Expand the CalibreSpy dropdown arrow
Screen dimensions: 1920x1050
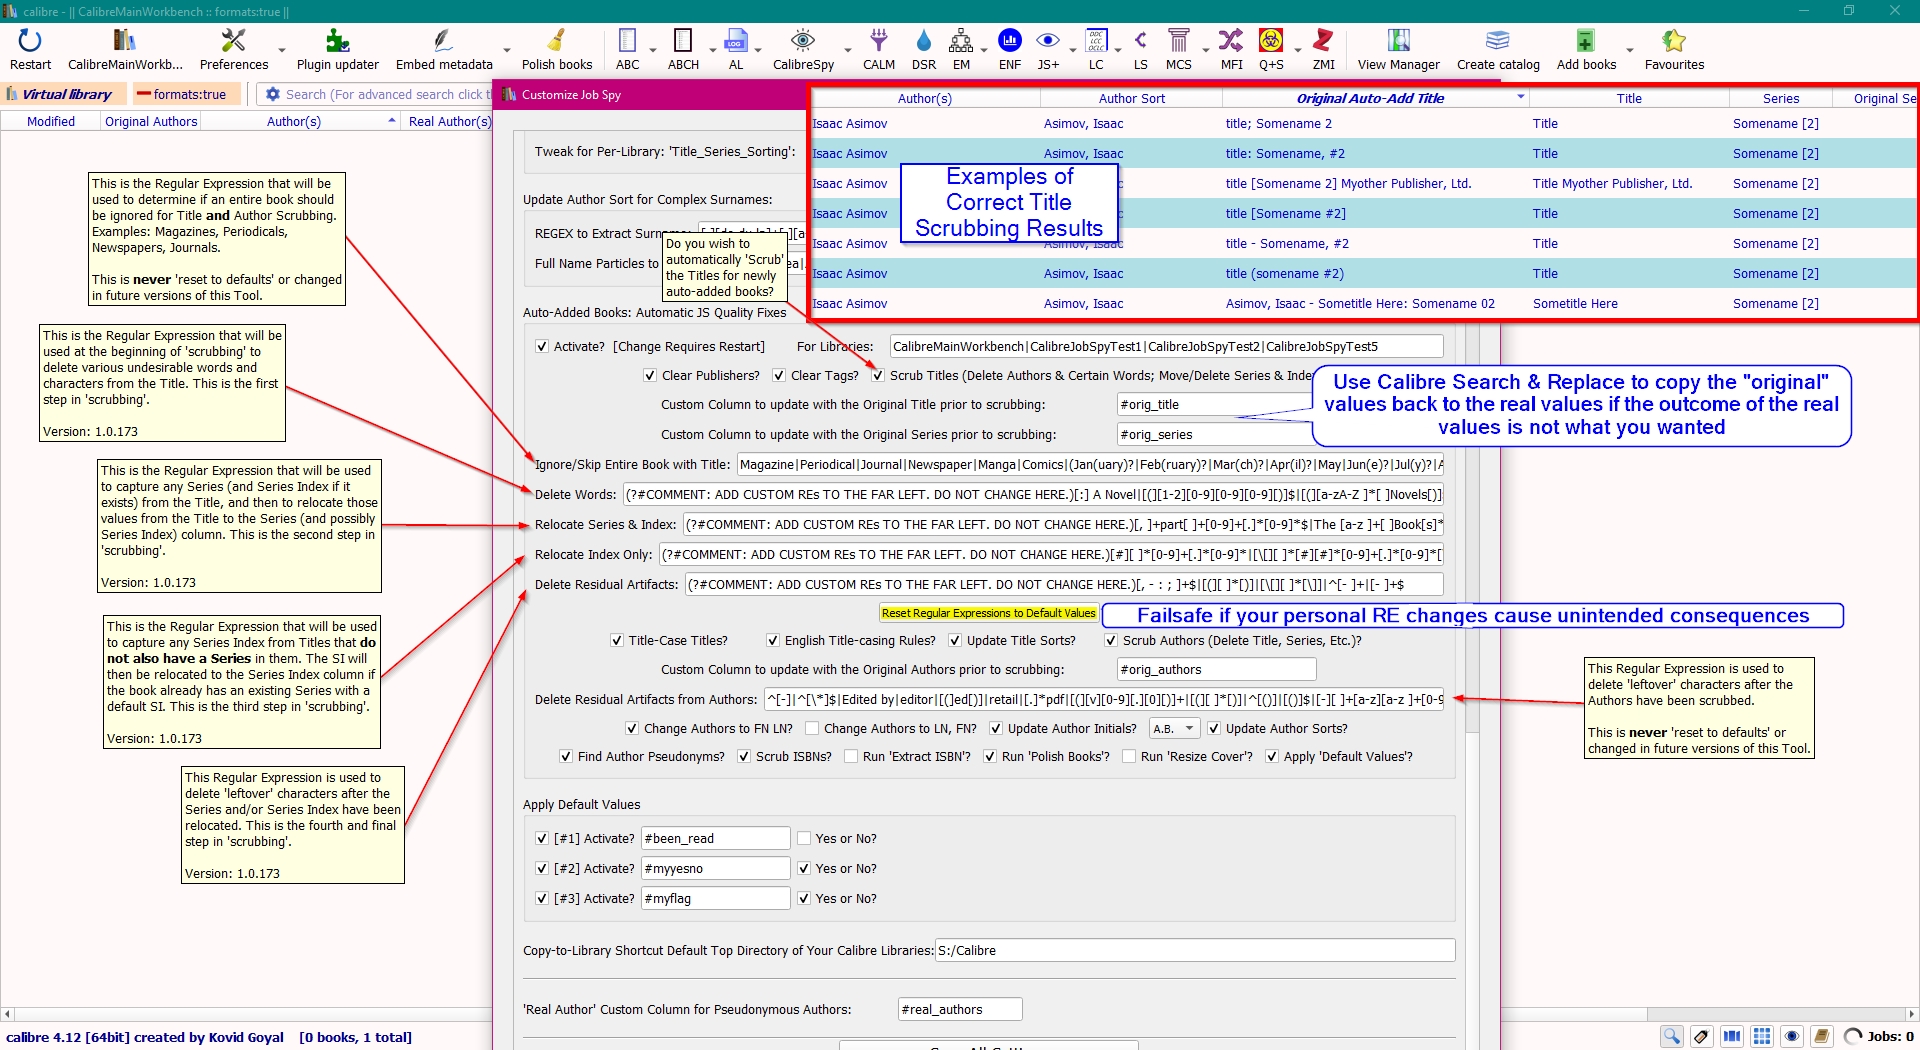point(847,50)
